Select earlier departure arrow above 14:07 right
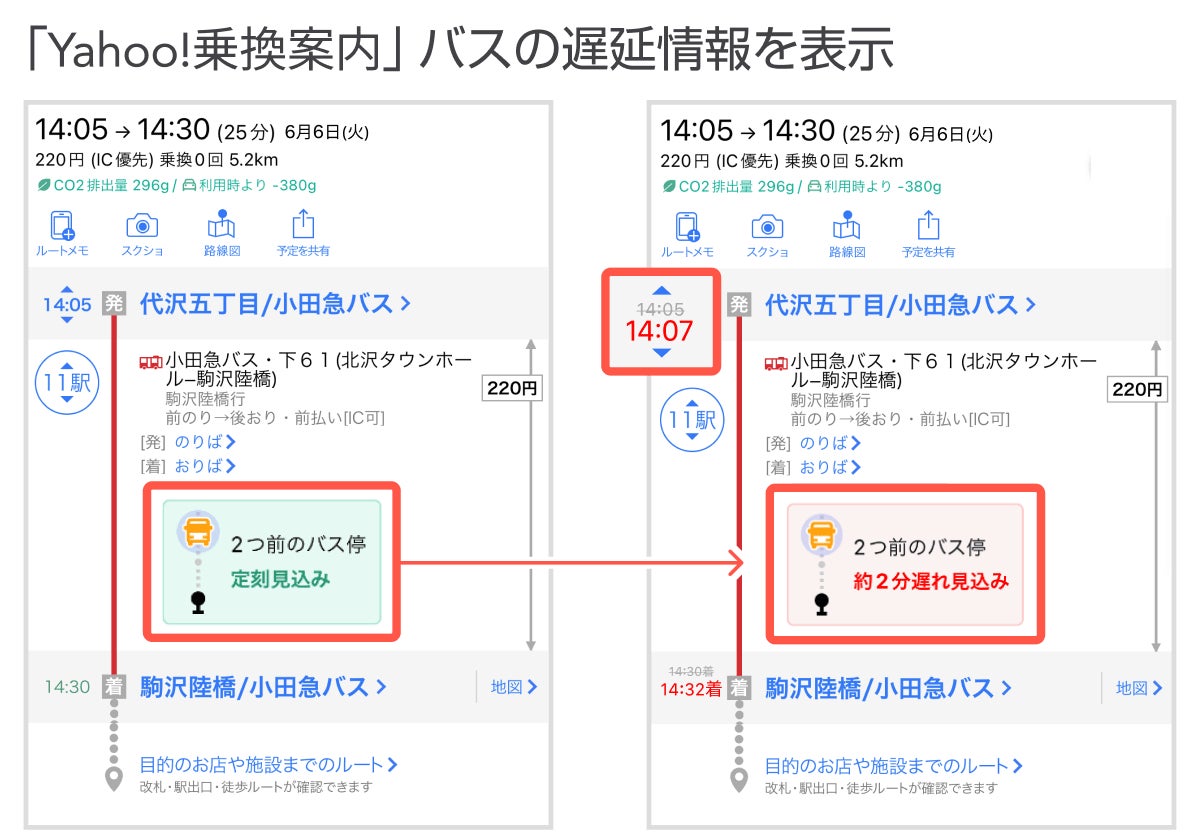Image resolution: width=1200 pixels, height=835 pixels. pos(660,291)
